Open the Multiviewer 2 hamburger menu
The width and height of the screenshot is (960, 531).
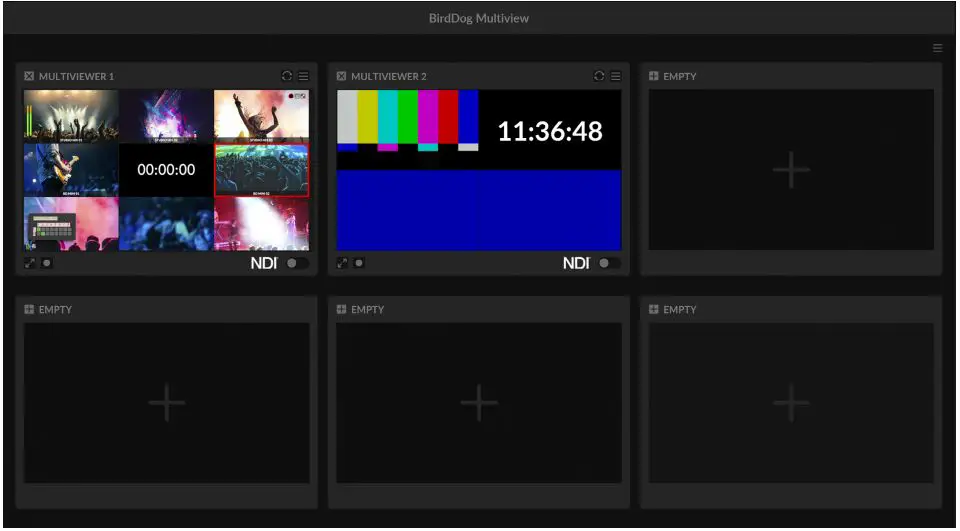pyautogui.click(x=616, y=76)
